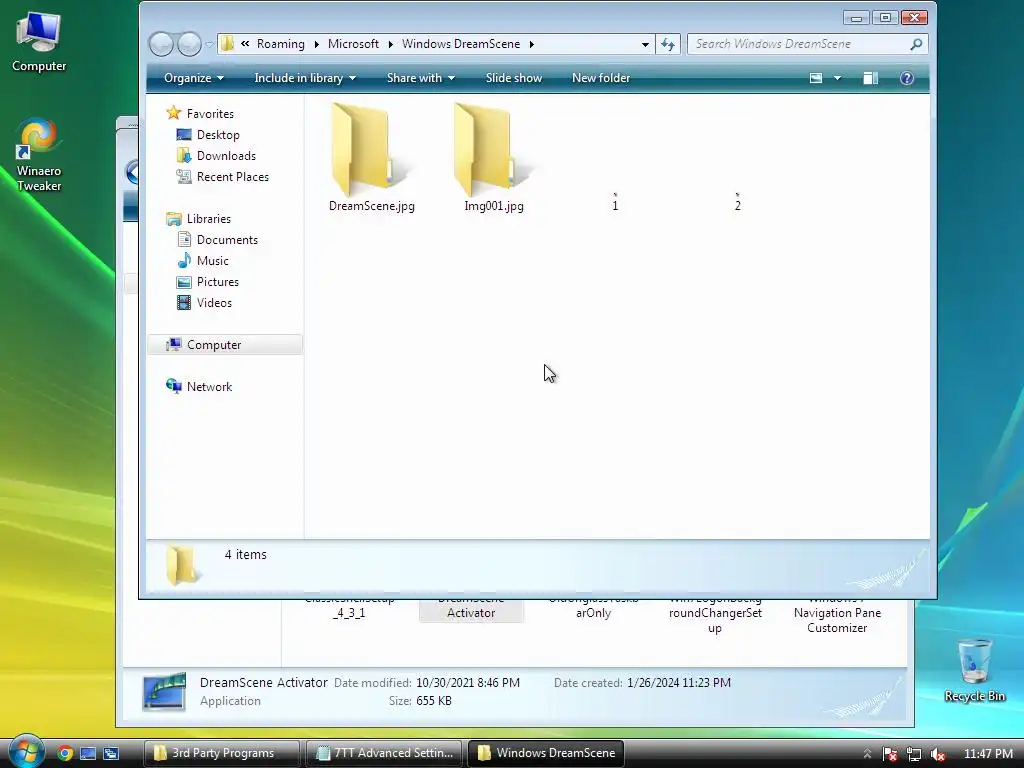Click the search magnifier icon

(x=916, y=44)
